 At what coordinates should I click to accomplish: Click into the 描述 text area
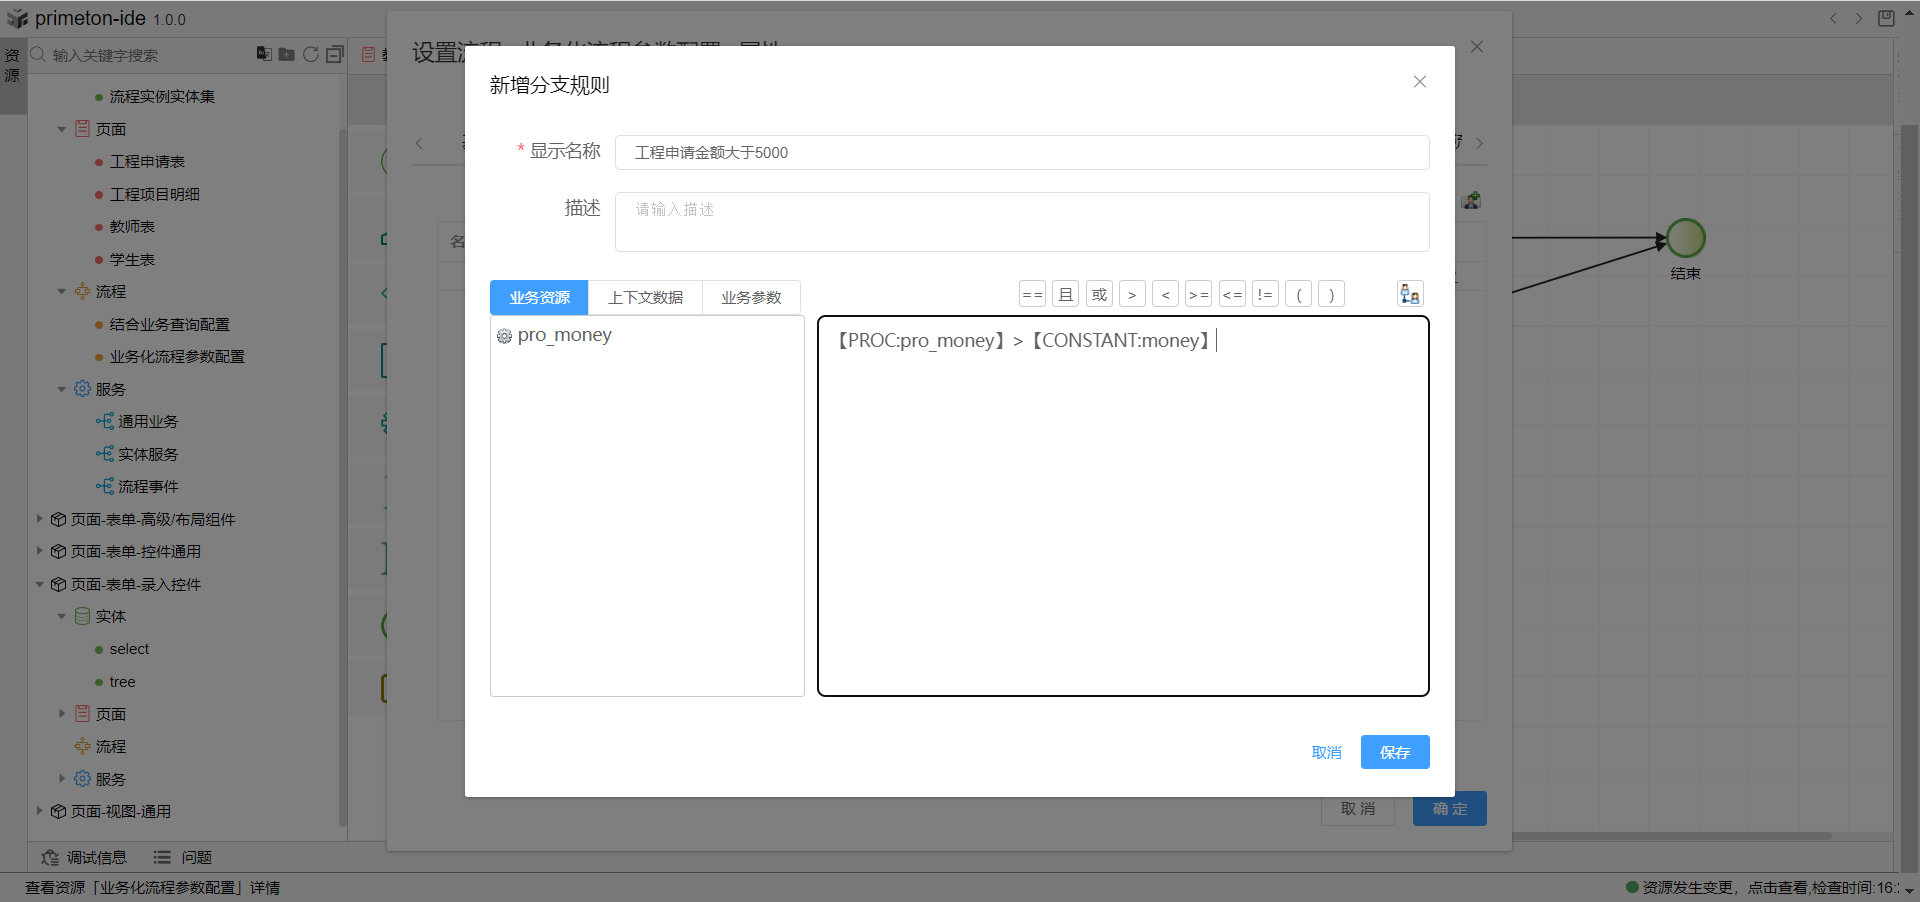pos(1021,222)
